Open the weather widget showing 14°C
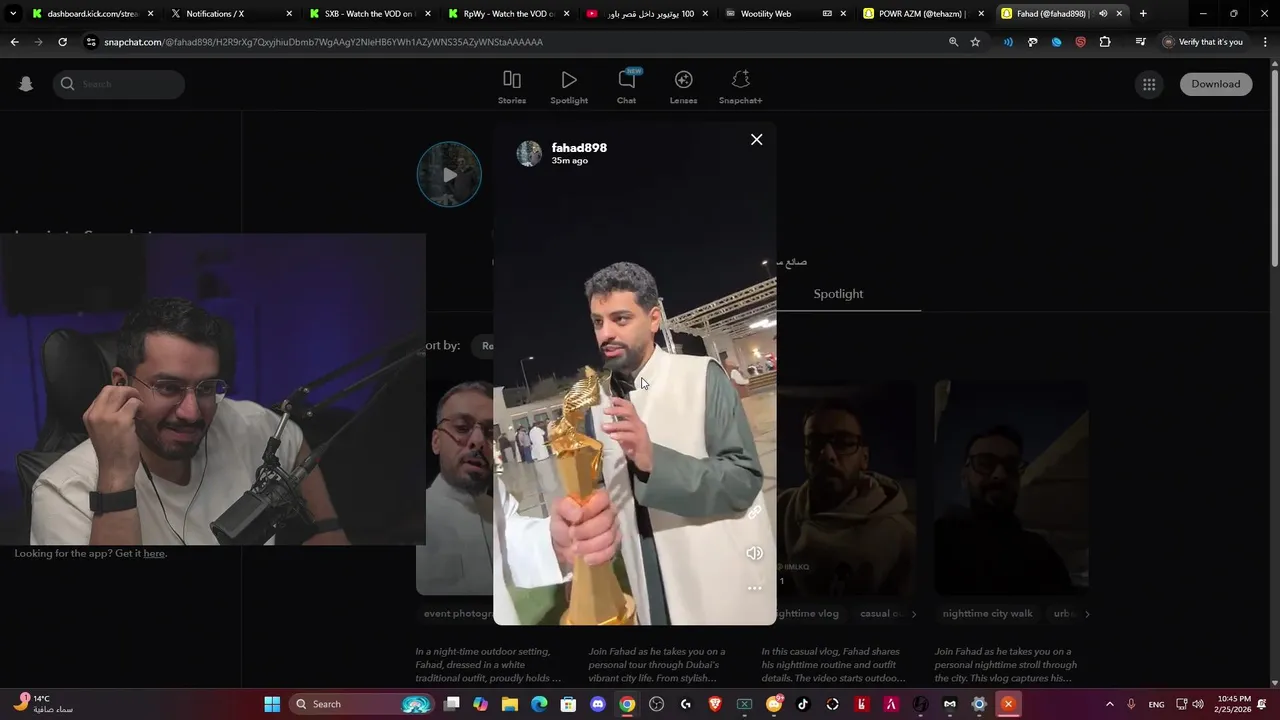Screen dimensions: 1280x720 pos(44,704)
